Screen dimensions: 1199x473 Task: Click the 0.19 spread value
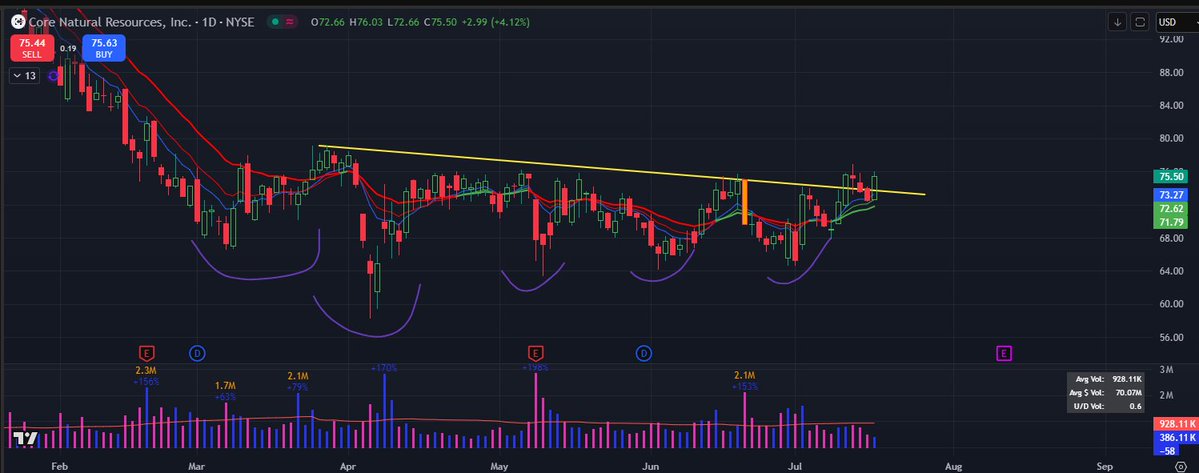69,49
